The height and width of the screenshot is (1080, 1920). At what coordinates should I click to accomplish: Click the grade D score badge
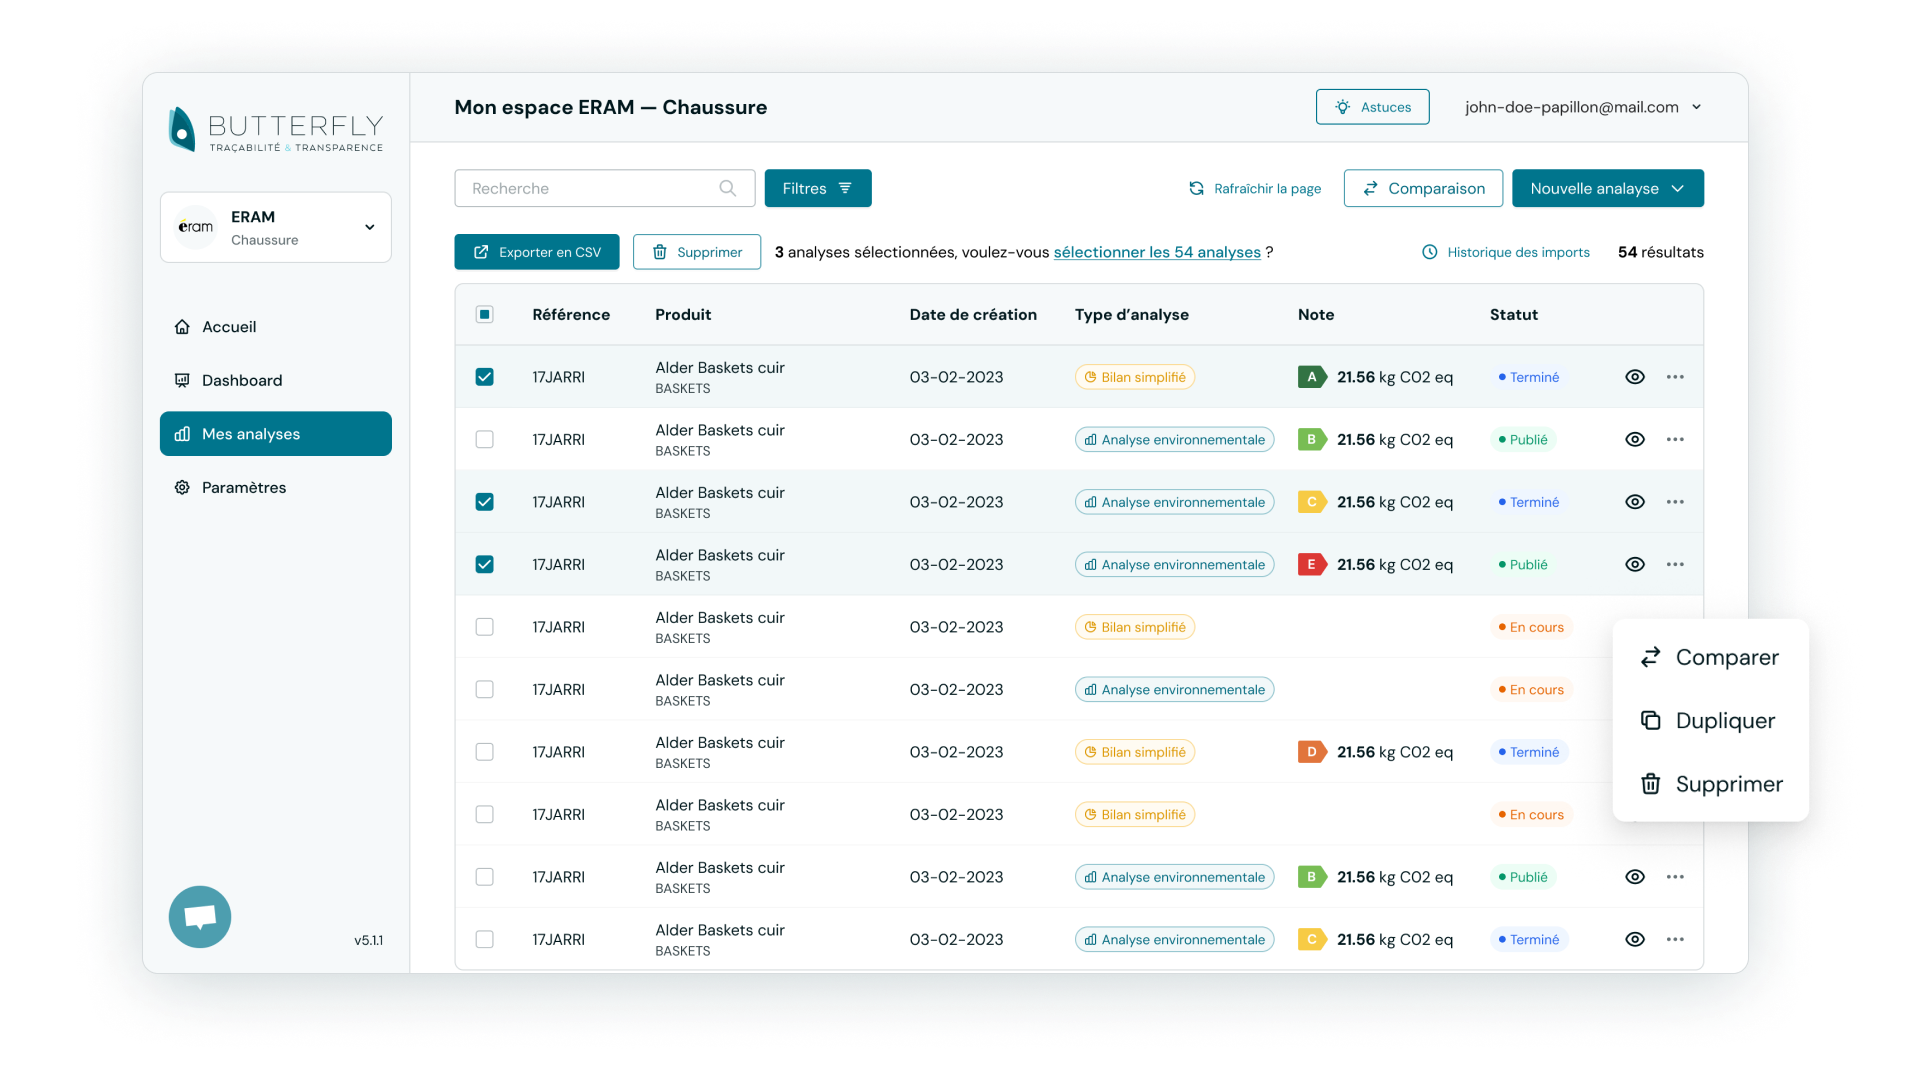[x=1312, y=752]
